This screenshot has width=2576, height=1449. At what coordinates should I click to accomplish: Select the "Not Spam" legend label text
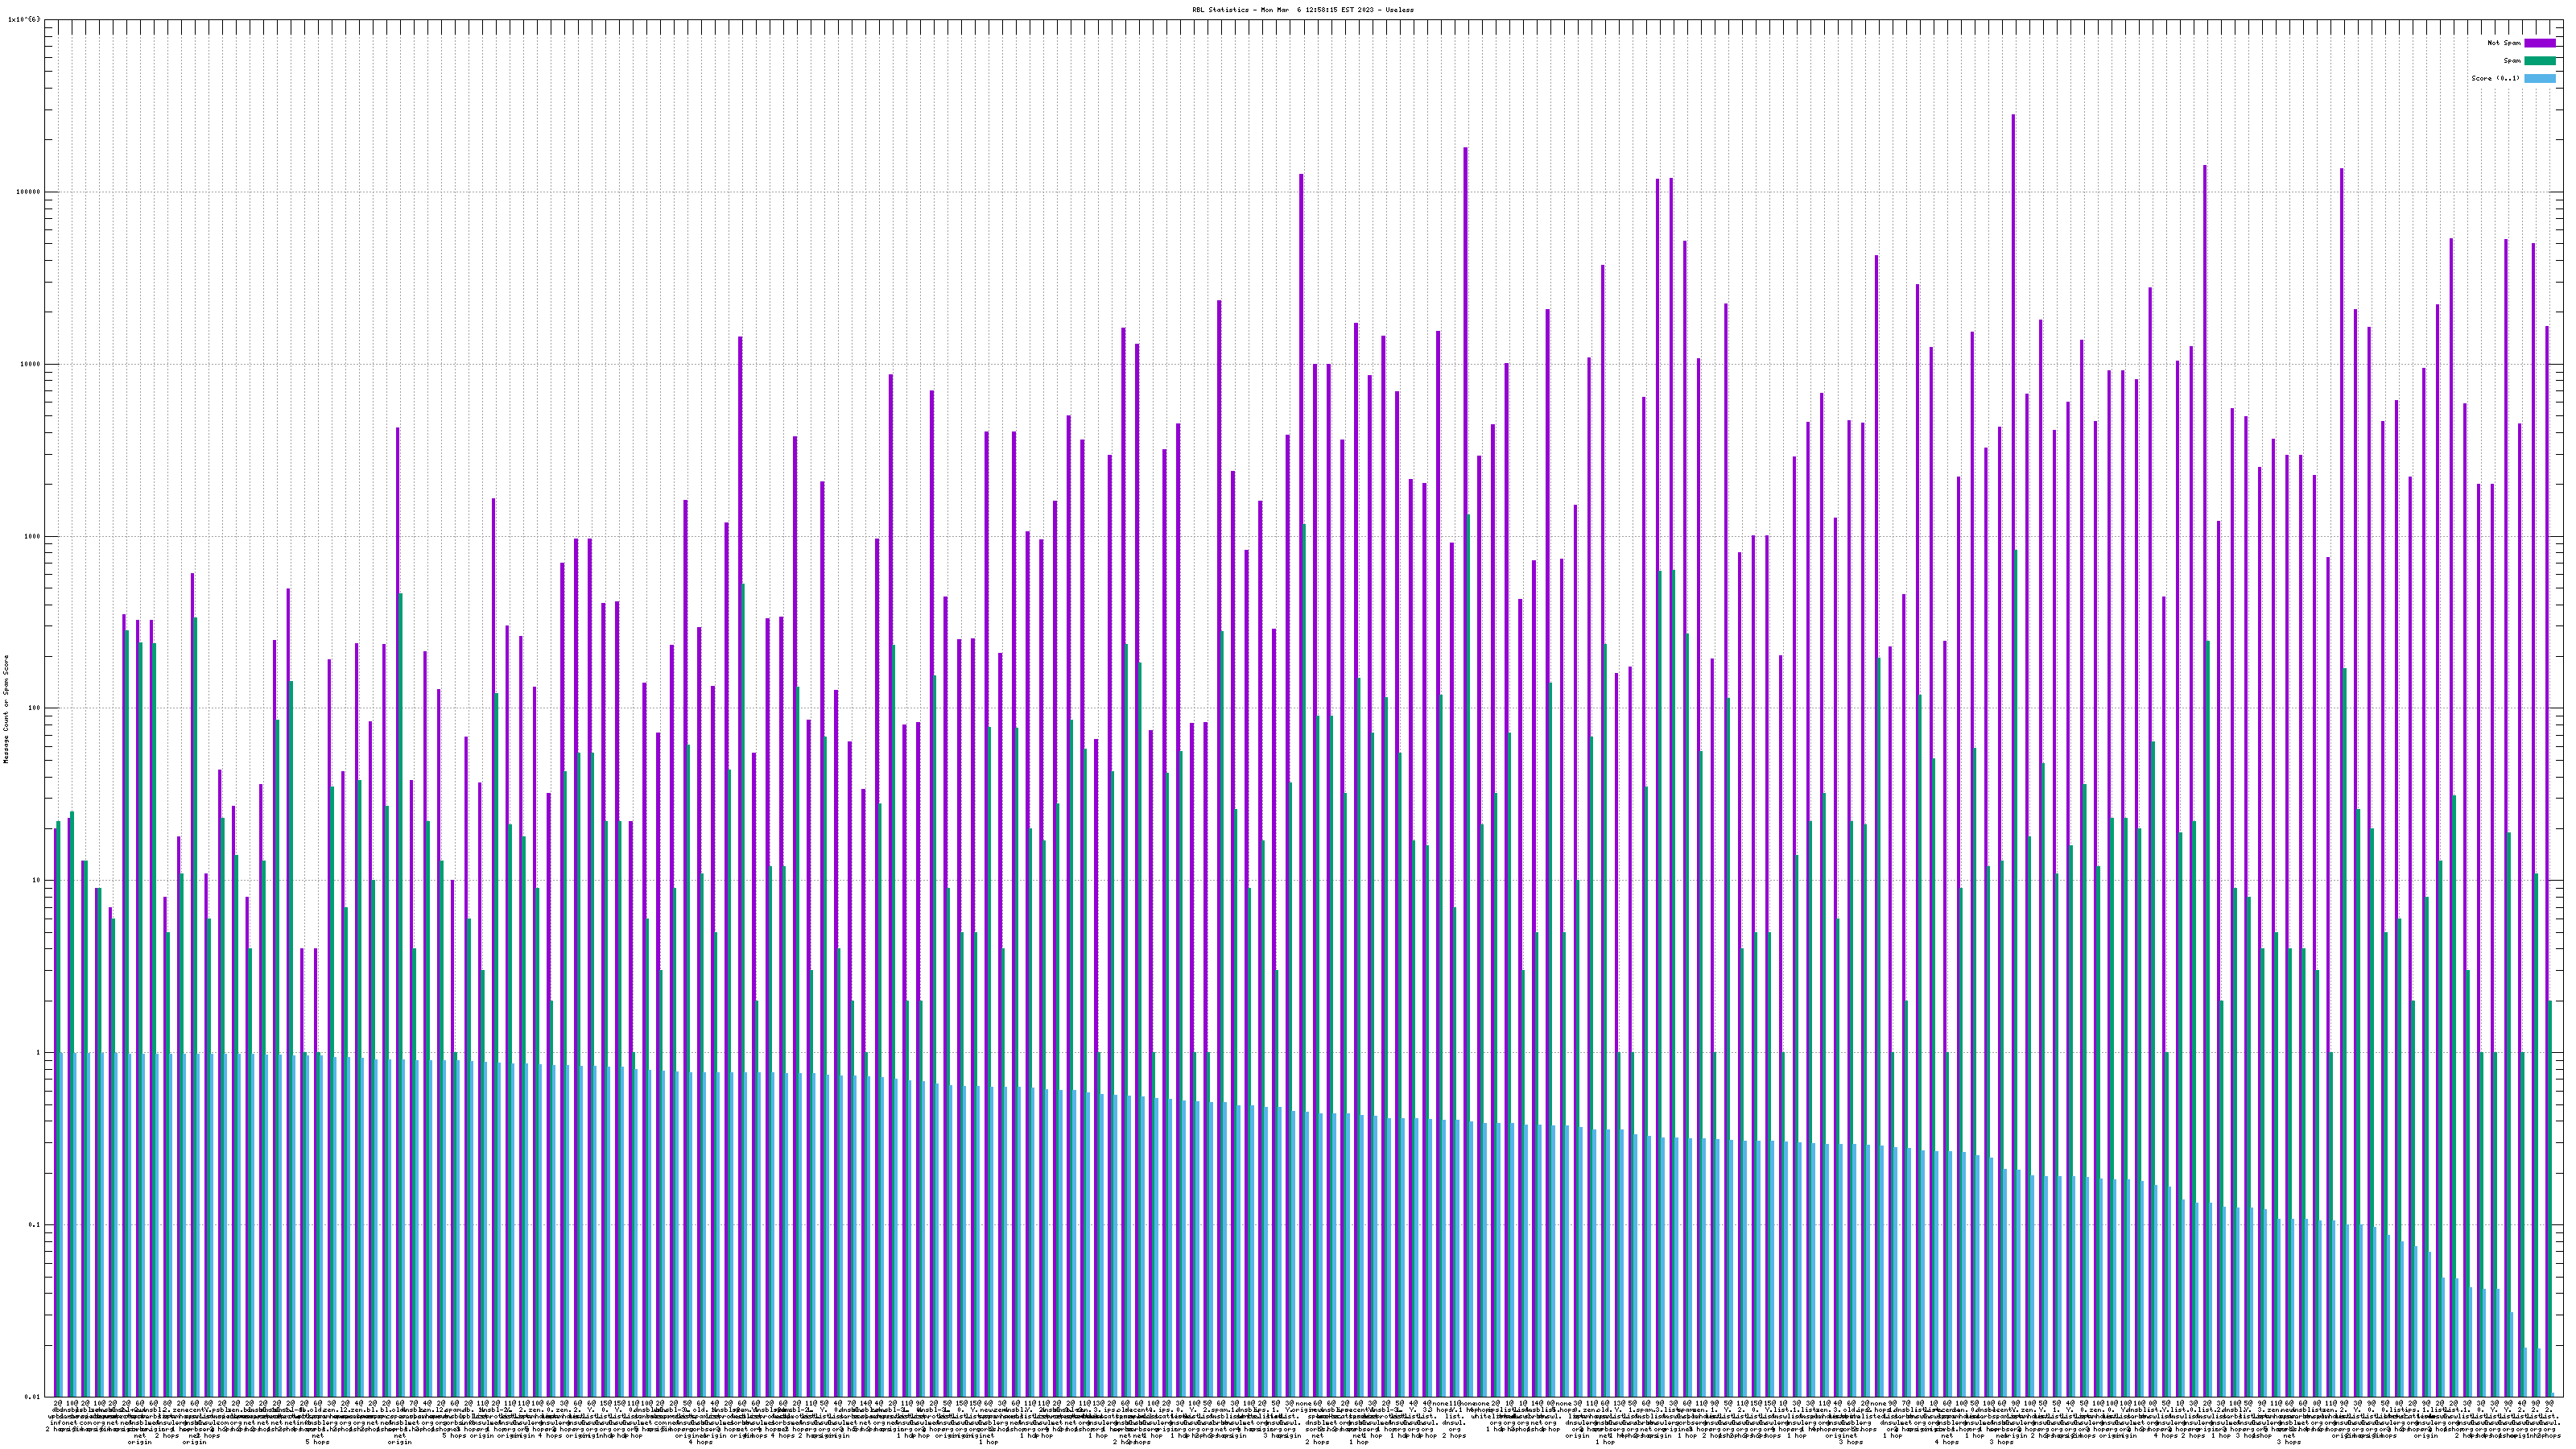(x=2504, y=43)
